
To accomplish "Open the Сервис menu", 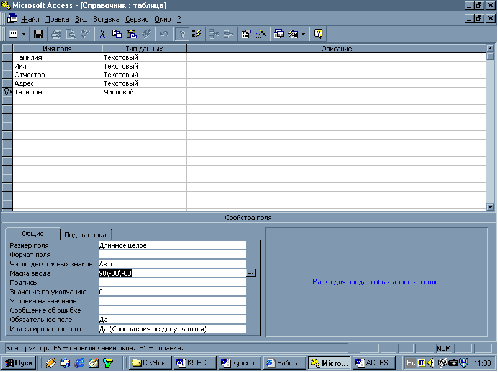I will (x=136, y=19).
